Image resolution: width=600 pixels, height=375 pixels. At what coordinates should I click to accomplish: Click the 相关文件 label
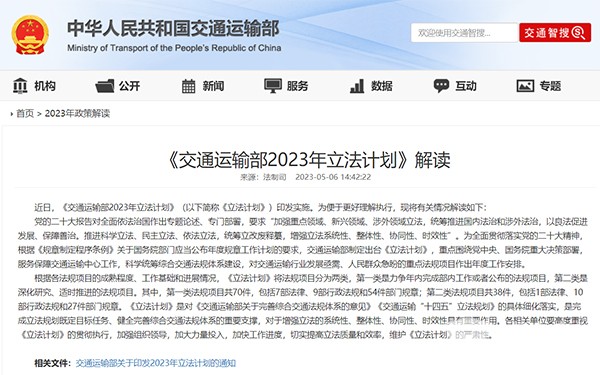(x=52, y=363)
